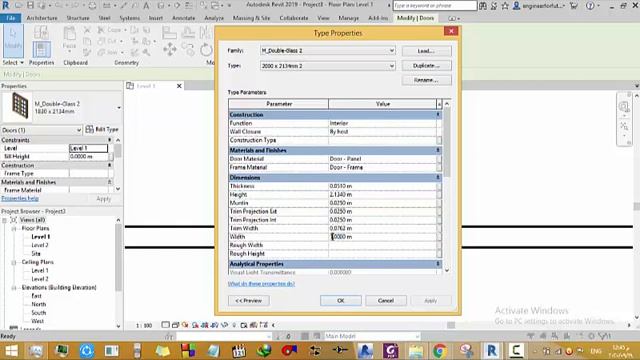Collapse the Construction group in Type Parameters

(438, 115)
